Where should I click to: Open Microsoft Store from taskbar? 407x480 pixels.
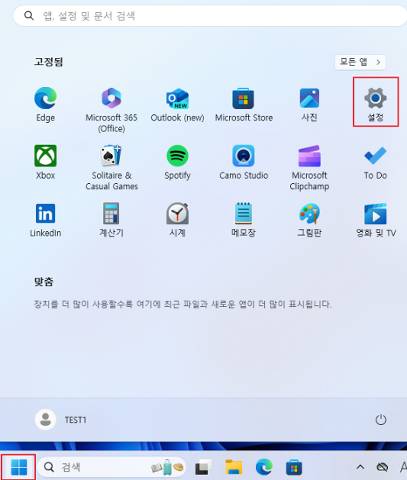pos(294,467)
